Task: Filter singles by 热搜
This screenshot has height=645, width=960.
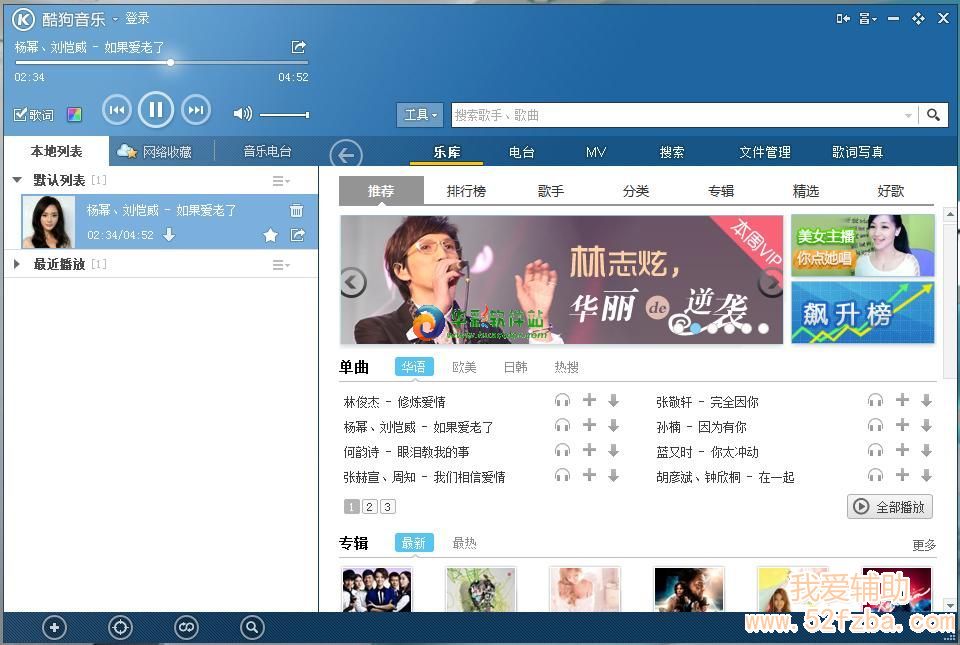Action: coord(566,367)
